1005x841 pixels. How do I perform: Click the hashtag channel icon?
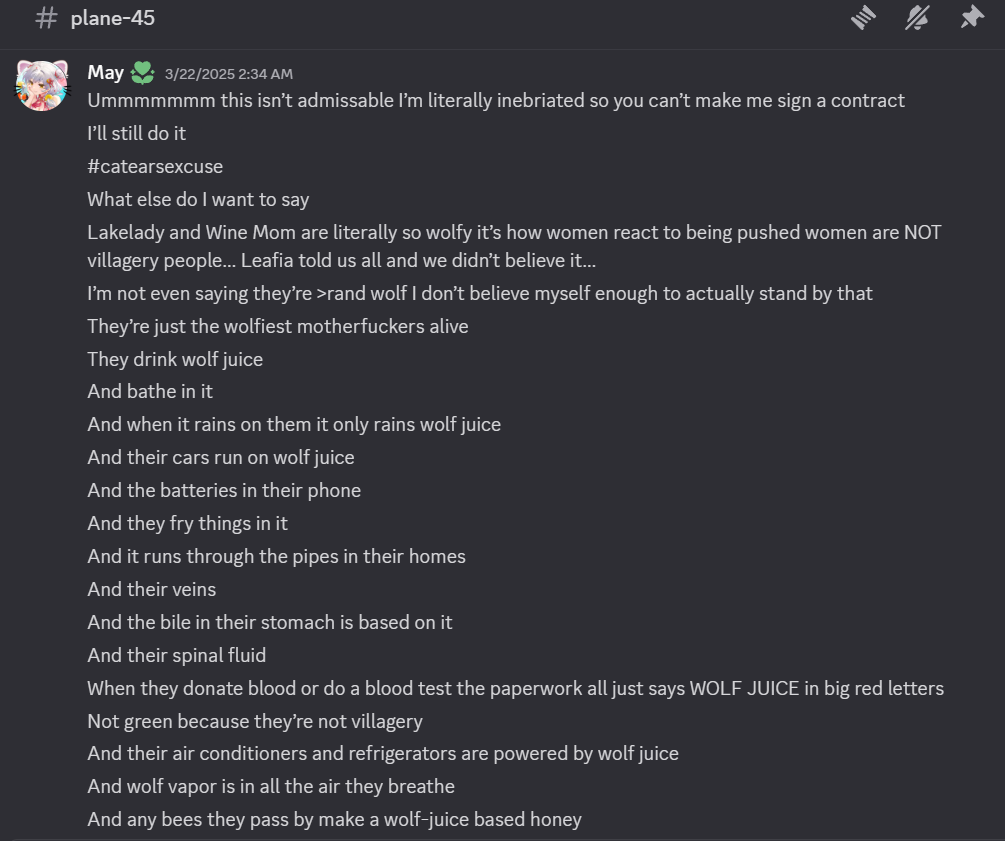point(46,18)
